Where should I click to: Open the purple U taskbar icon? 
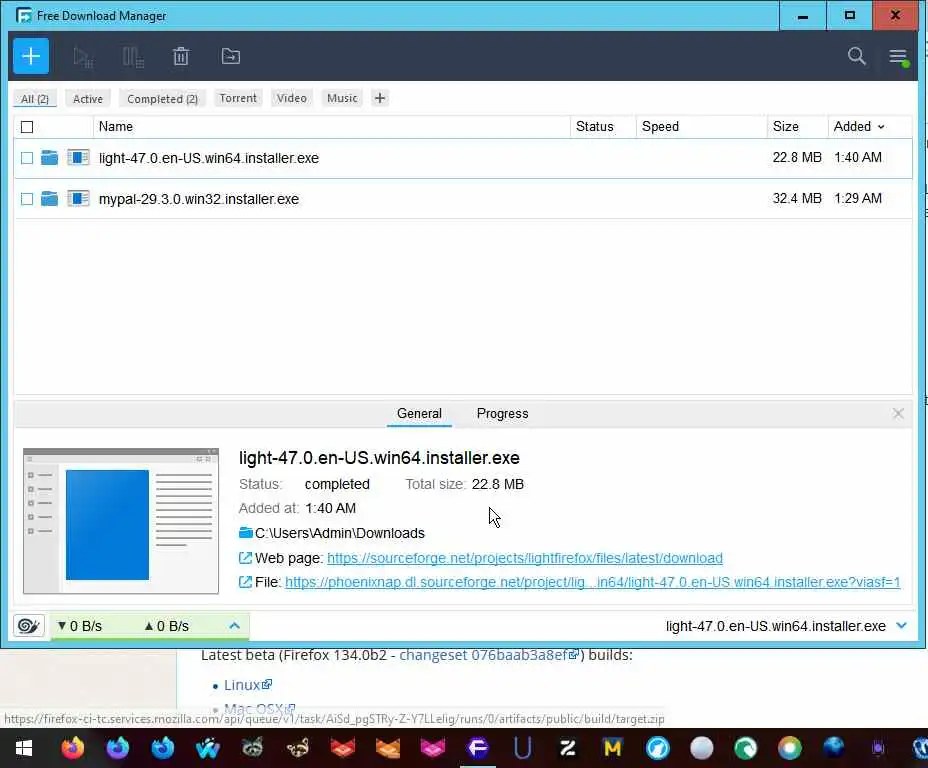point(523,748)
